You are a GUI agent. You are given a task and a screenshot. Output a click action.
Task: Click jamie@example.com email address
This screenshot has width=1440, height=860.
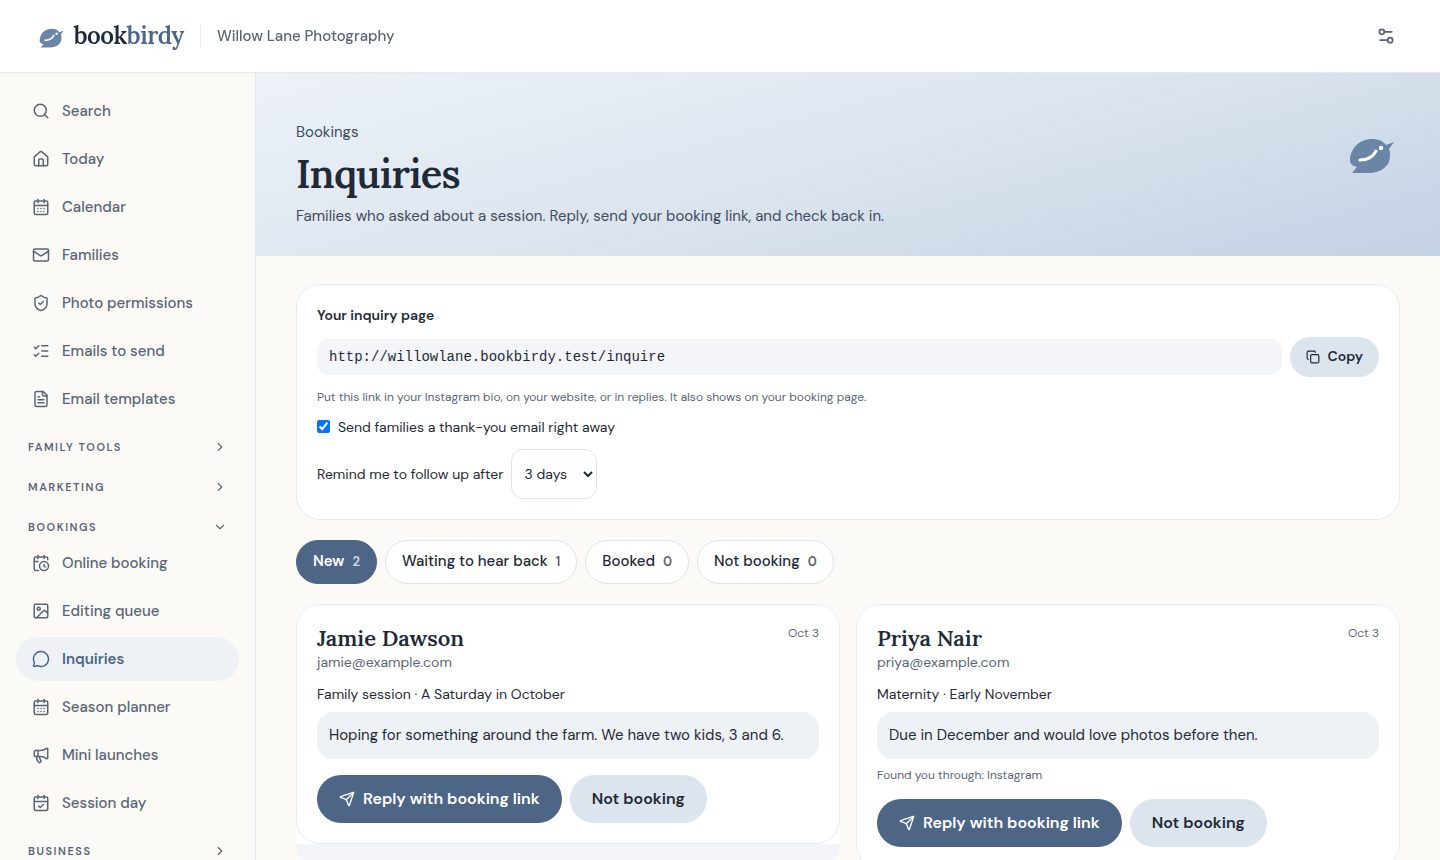[x=384, y=662]
